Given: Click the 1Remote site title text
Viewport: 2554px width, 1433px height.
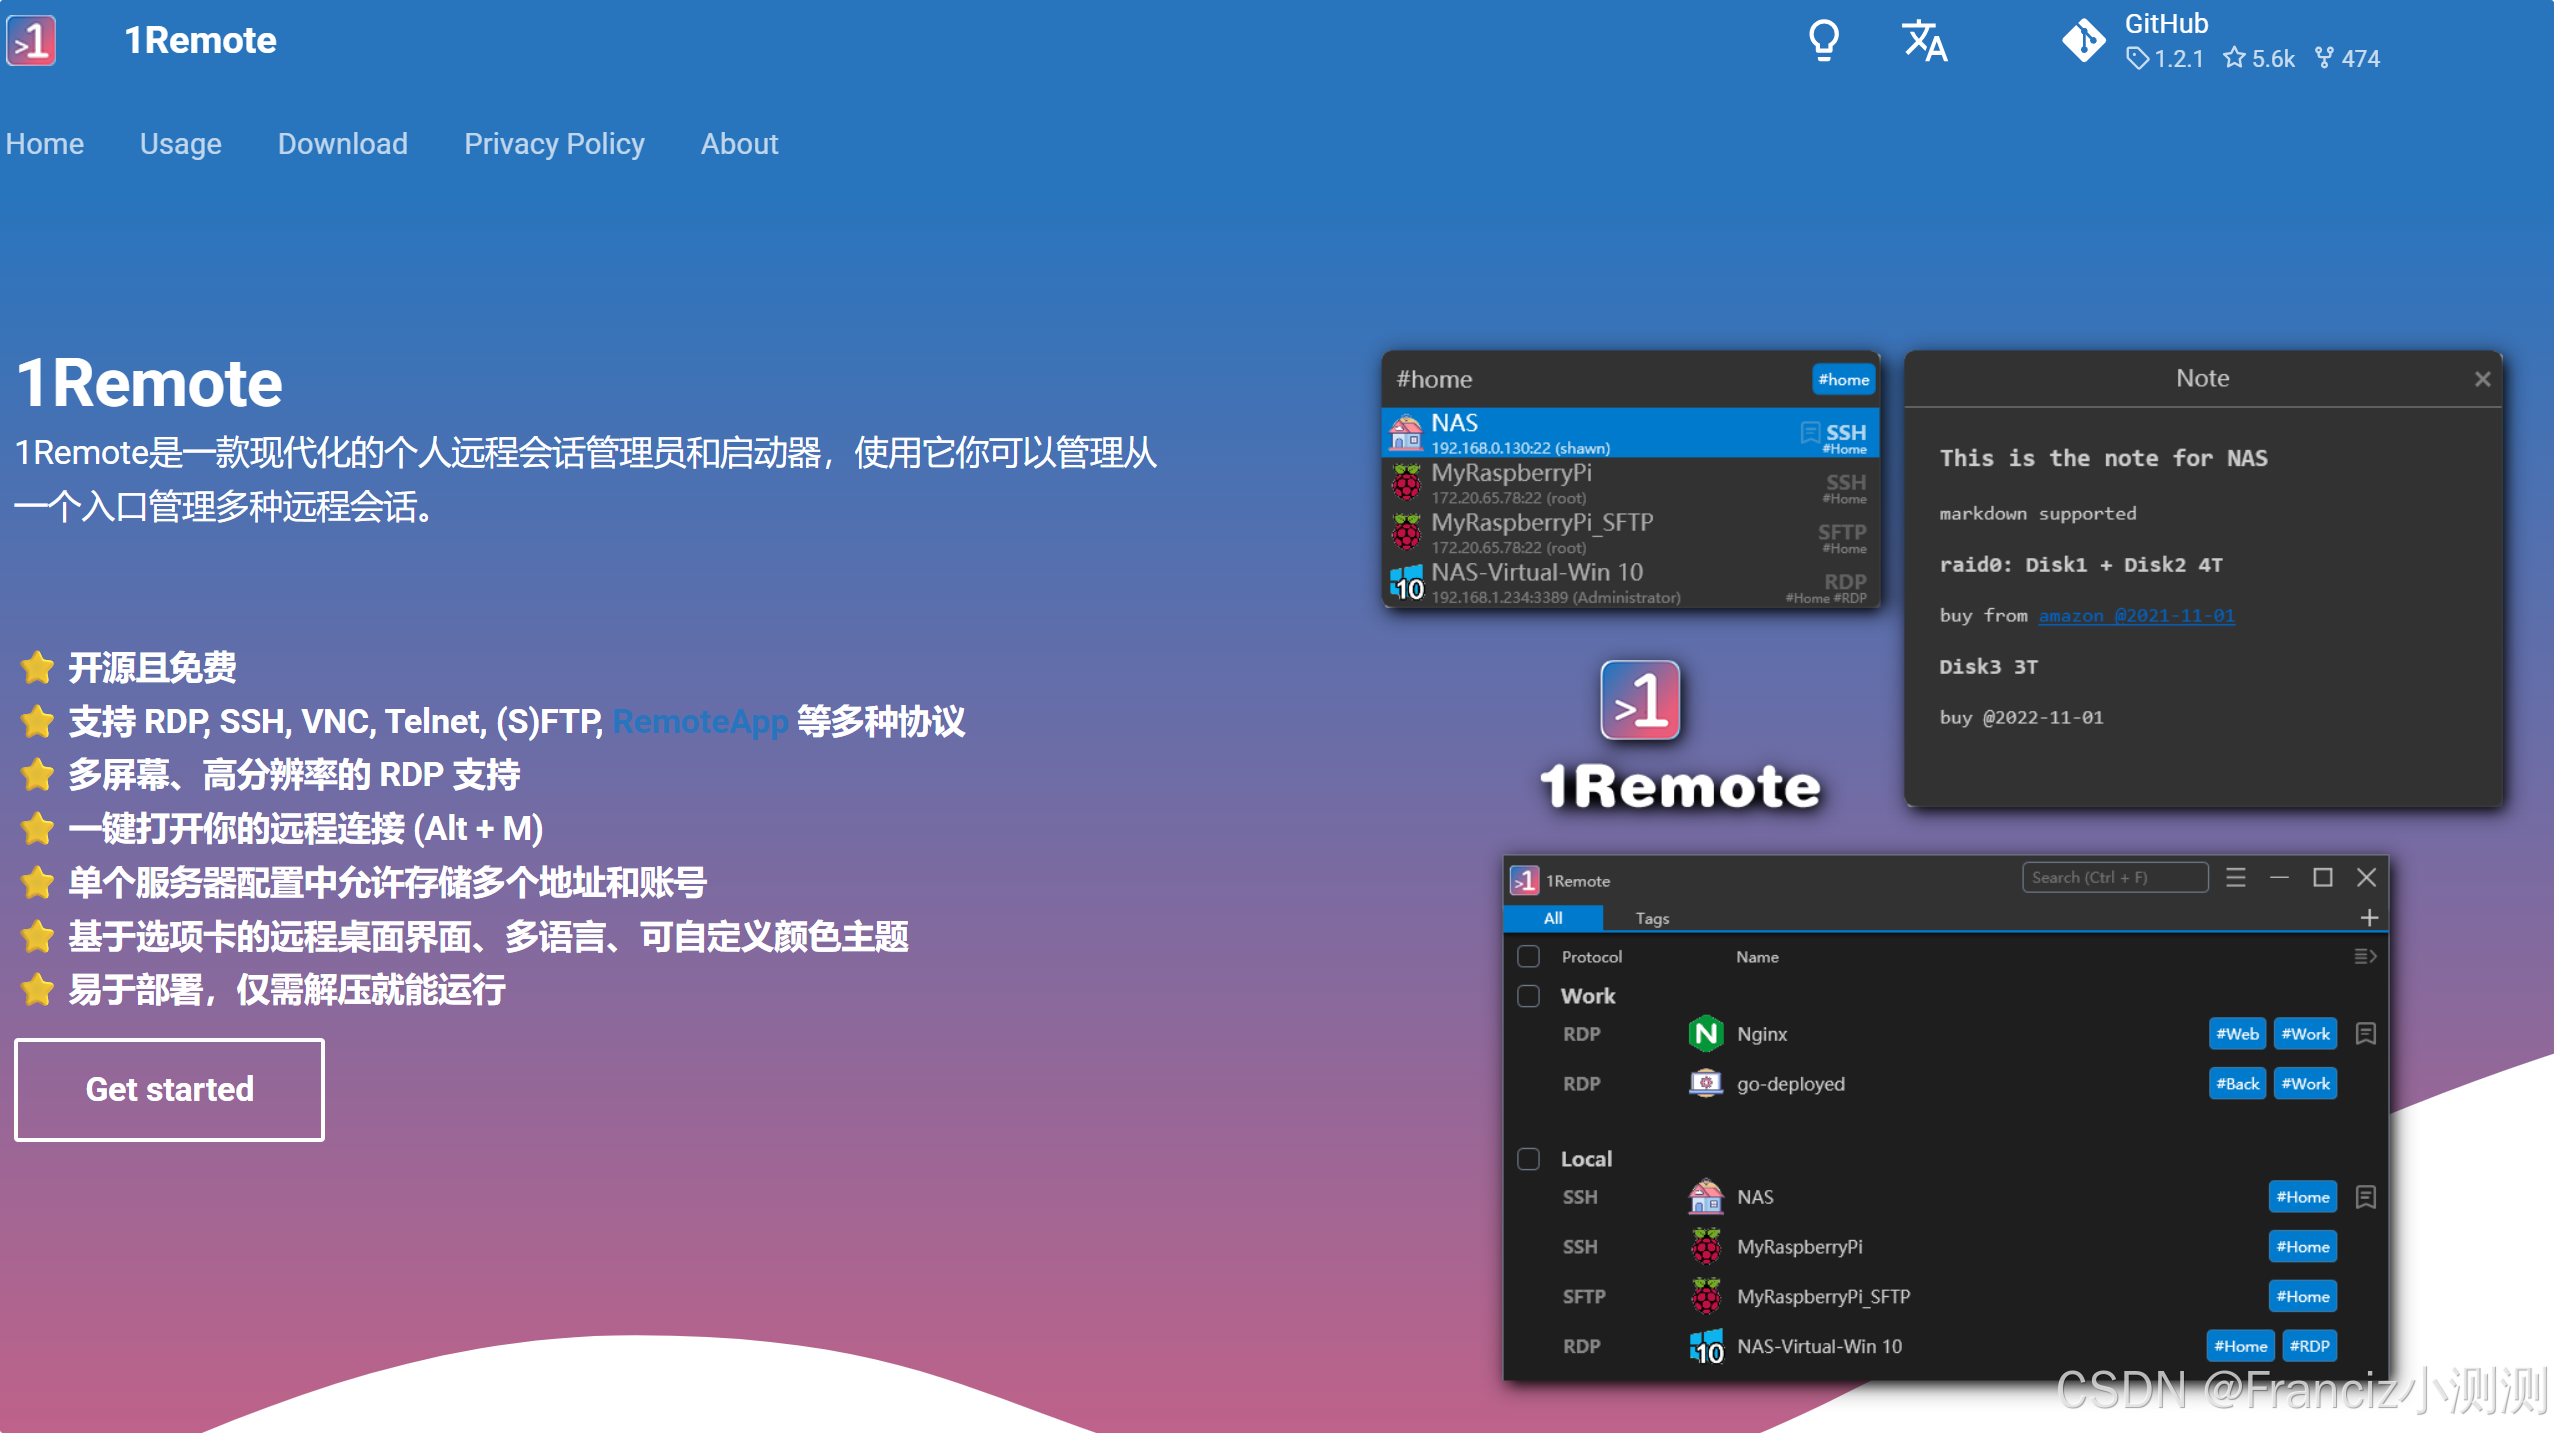Looking at the screenshot, I should (x=200, y=41).
